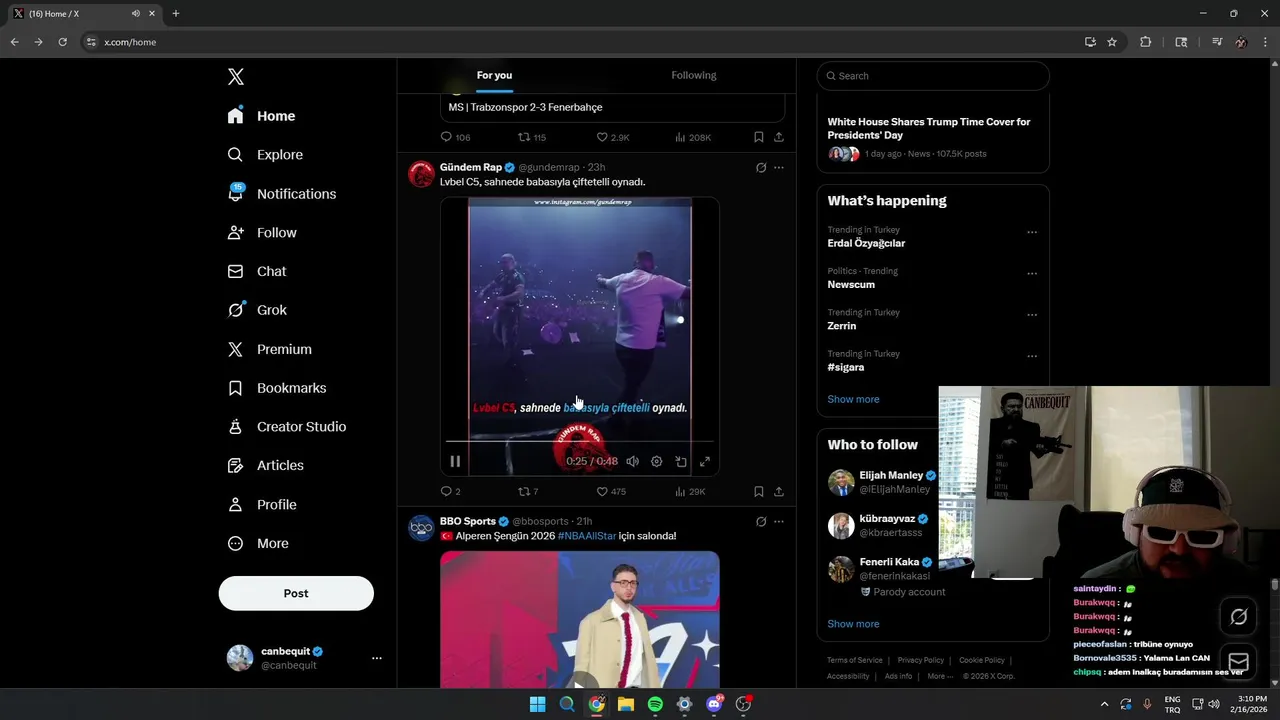The width and height of the screenshot is (1280, 720).
Task: Click the white Post button
Action: pyautogui.click(x=296, y=593)
